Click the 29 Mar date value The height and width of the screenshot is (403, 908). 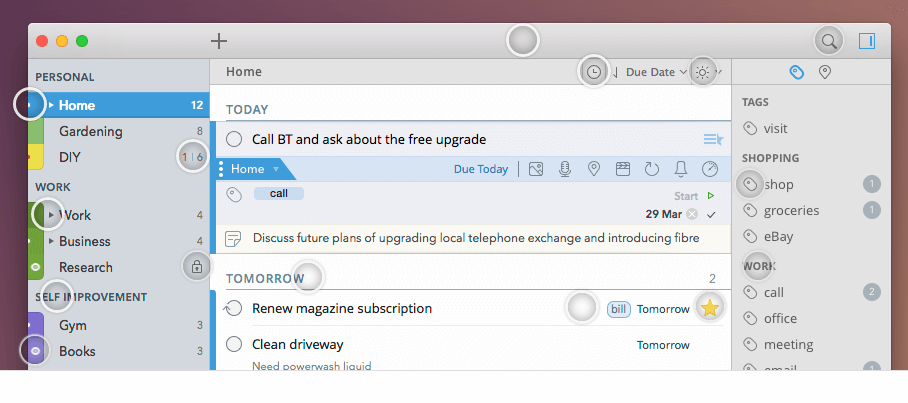[x=664, y=214]
